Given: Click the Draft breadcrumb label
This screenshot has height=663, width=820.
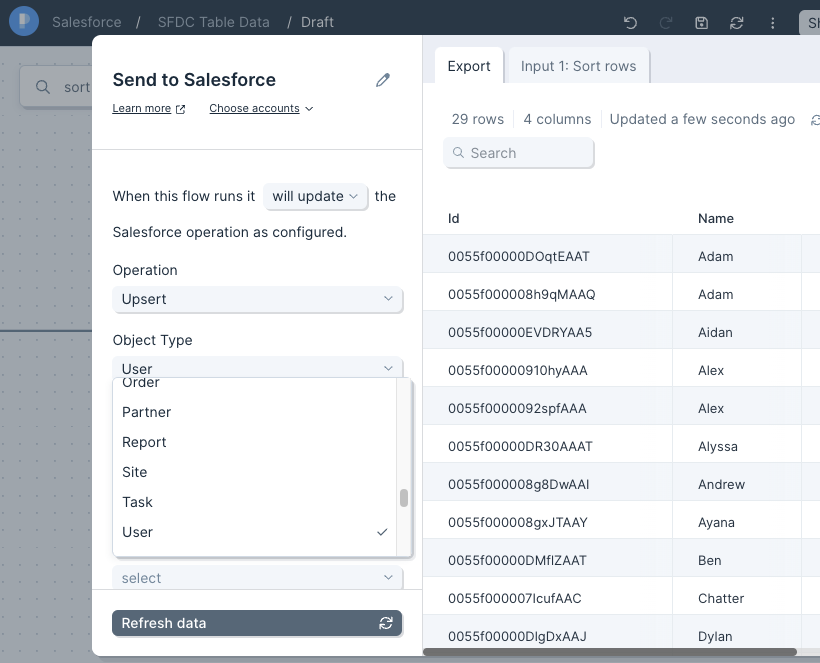Looking at the screenshot, I should pyautogui.click(x=317, y=22).
